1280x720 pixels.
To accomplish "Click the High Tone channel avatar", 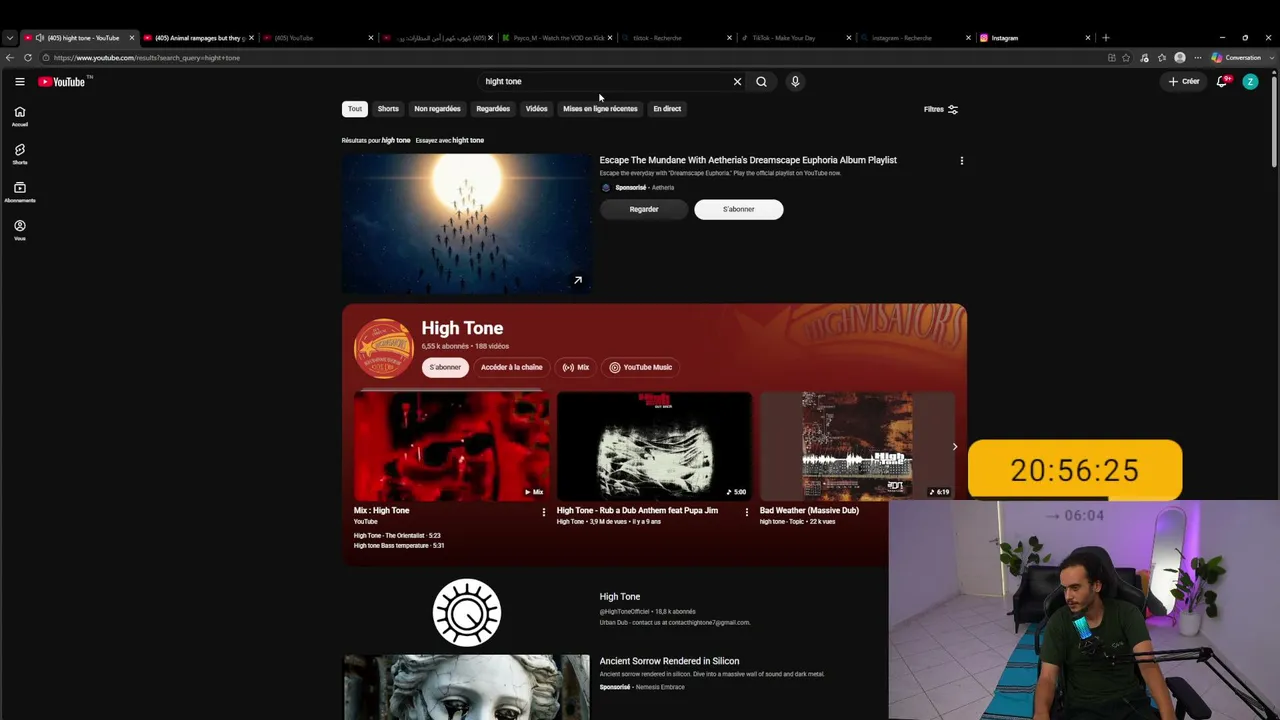I will [x=384, y=348].
